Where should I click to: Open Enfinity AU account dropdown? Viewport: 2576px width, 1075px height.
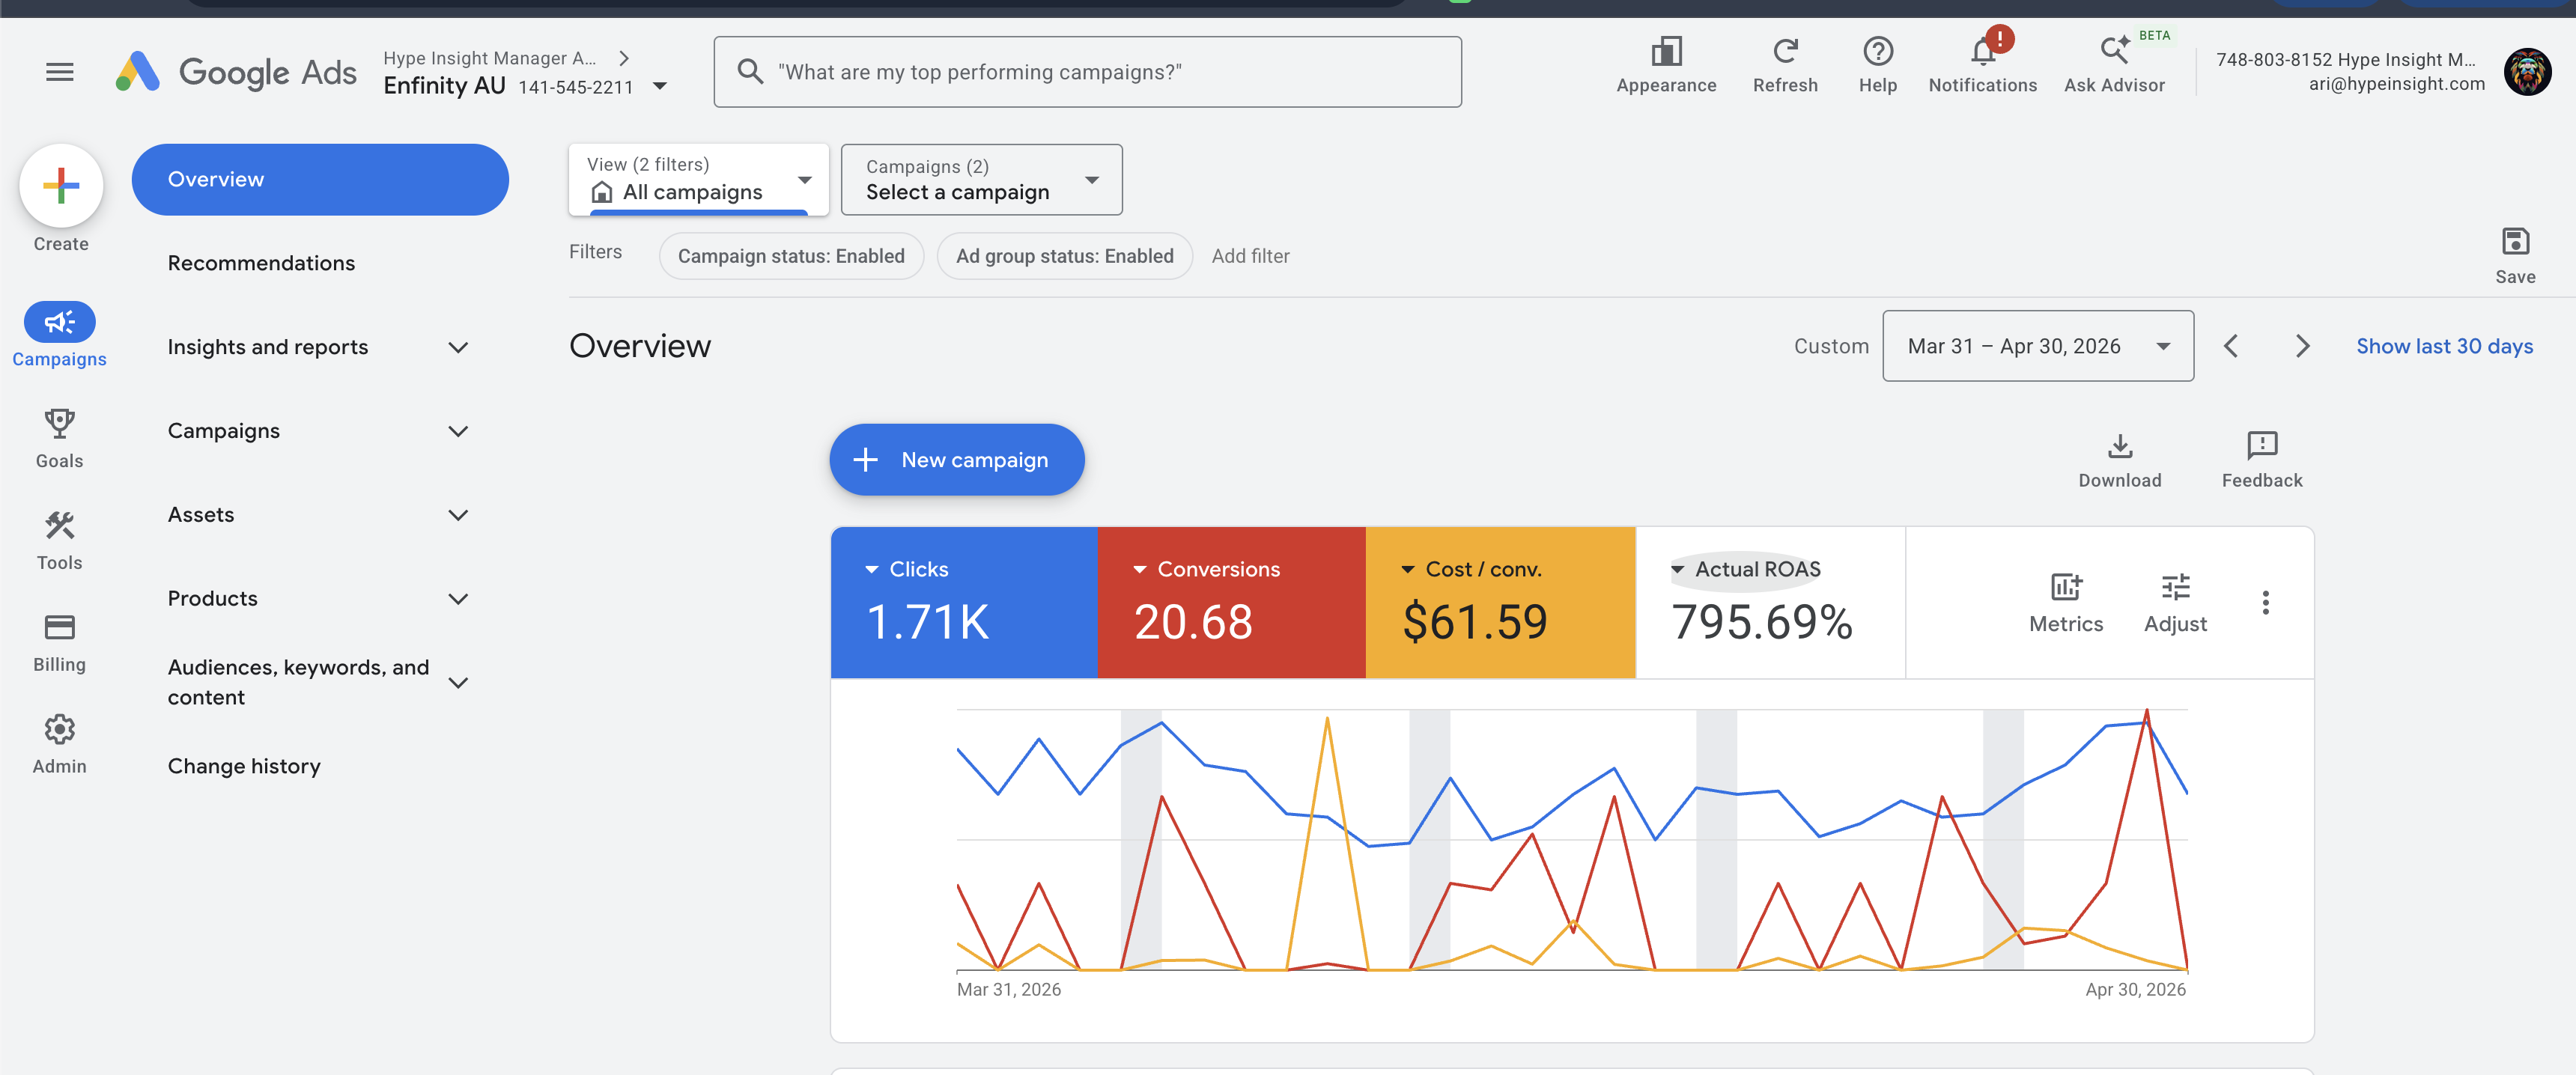tap(660, 86)
